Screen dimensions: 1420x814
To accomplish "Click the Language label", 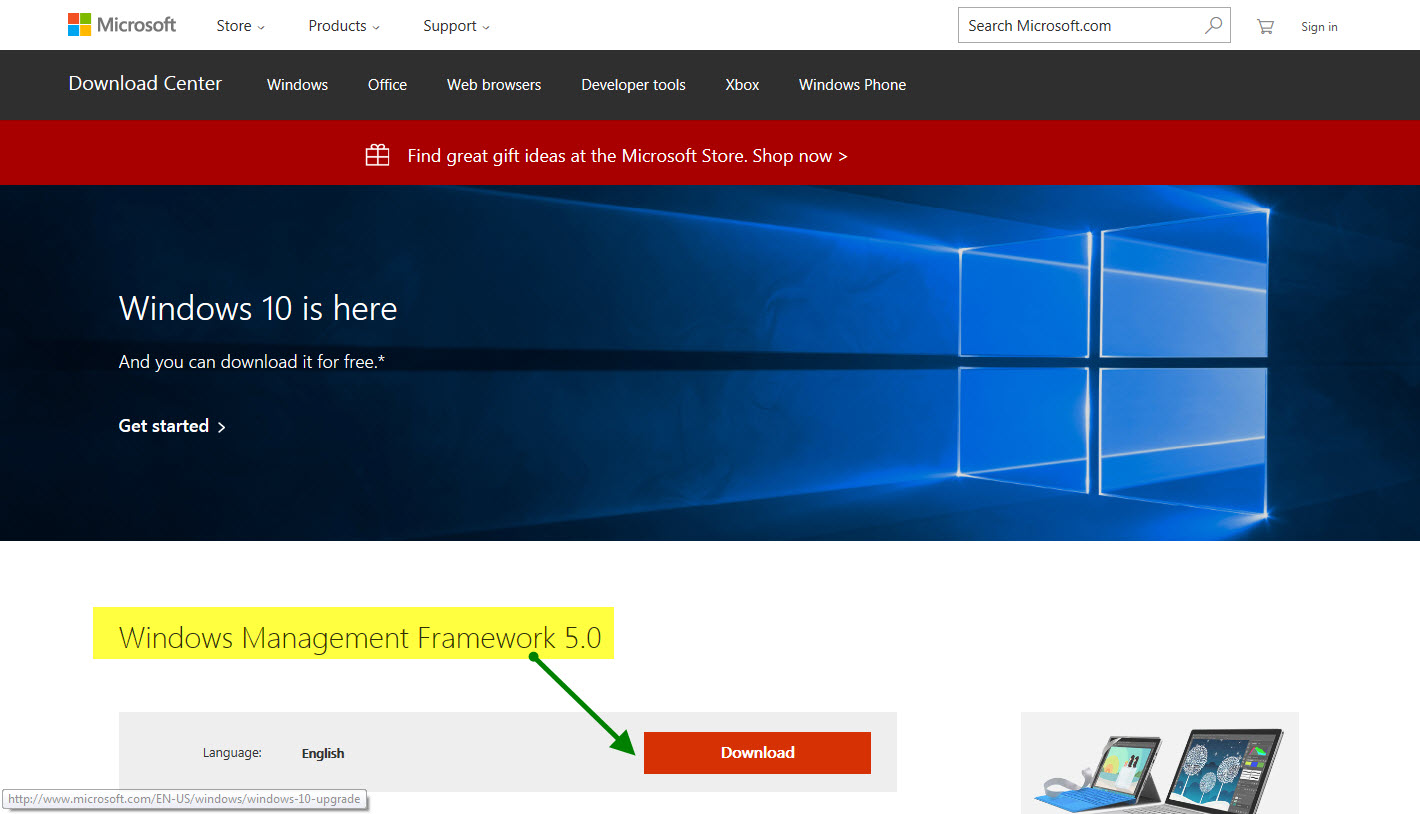I will [x=232, y=753].
